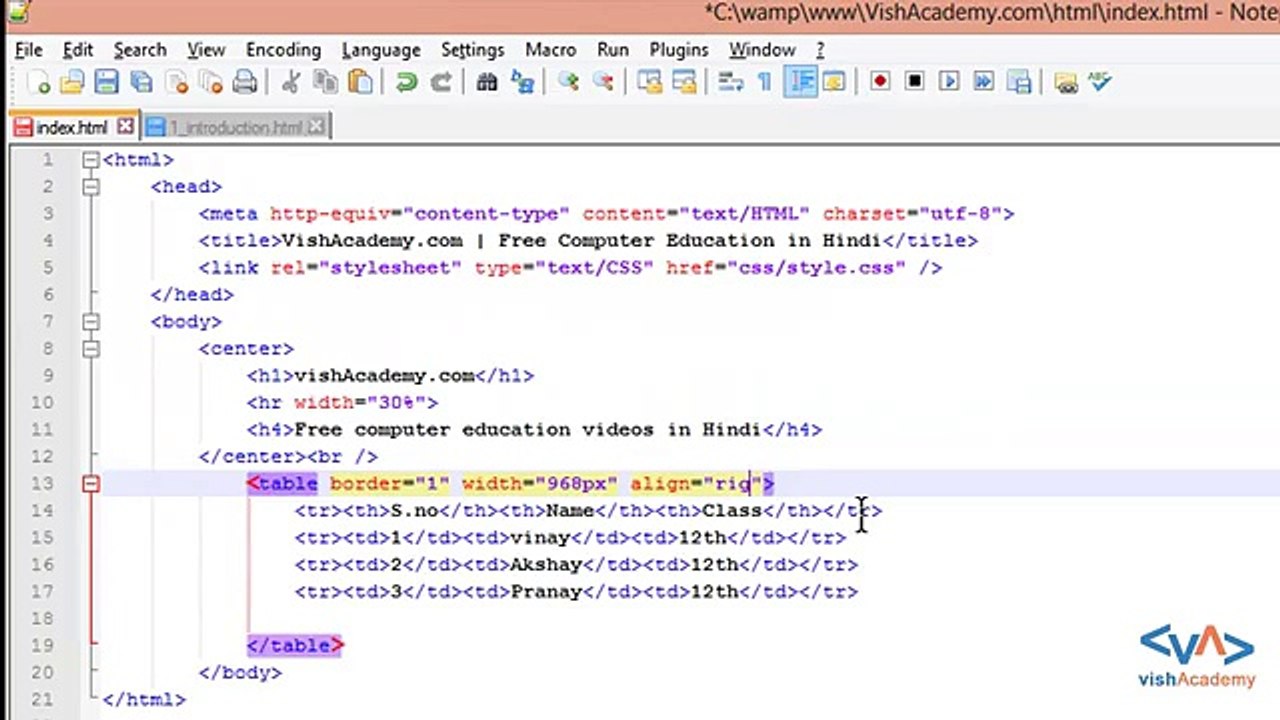Toggle Show All Characters pilcrow icon

(x=765, y=82)
